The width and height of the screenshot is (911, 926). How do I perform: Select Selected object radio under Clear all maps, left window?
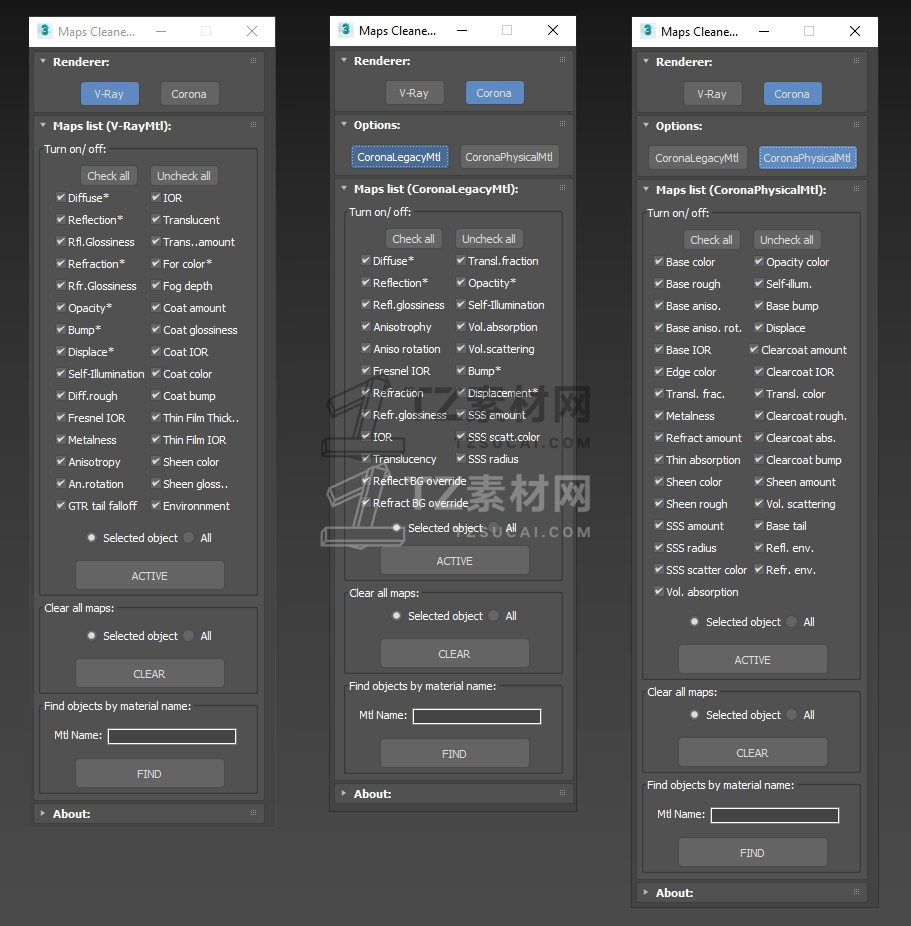92,635
